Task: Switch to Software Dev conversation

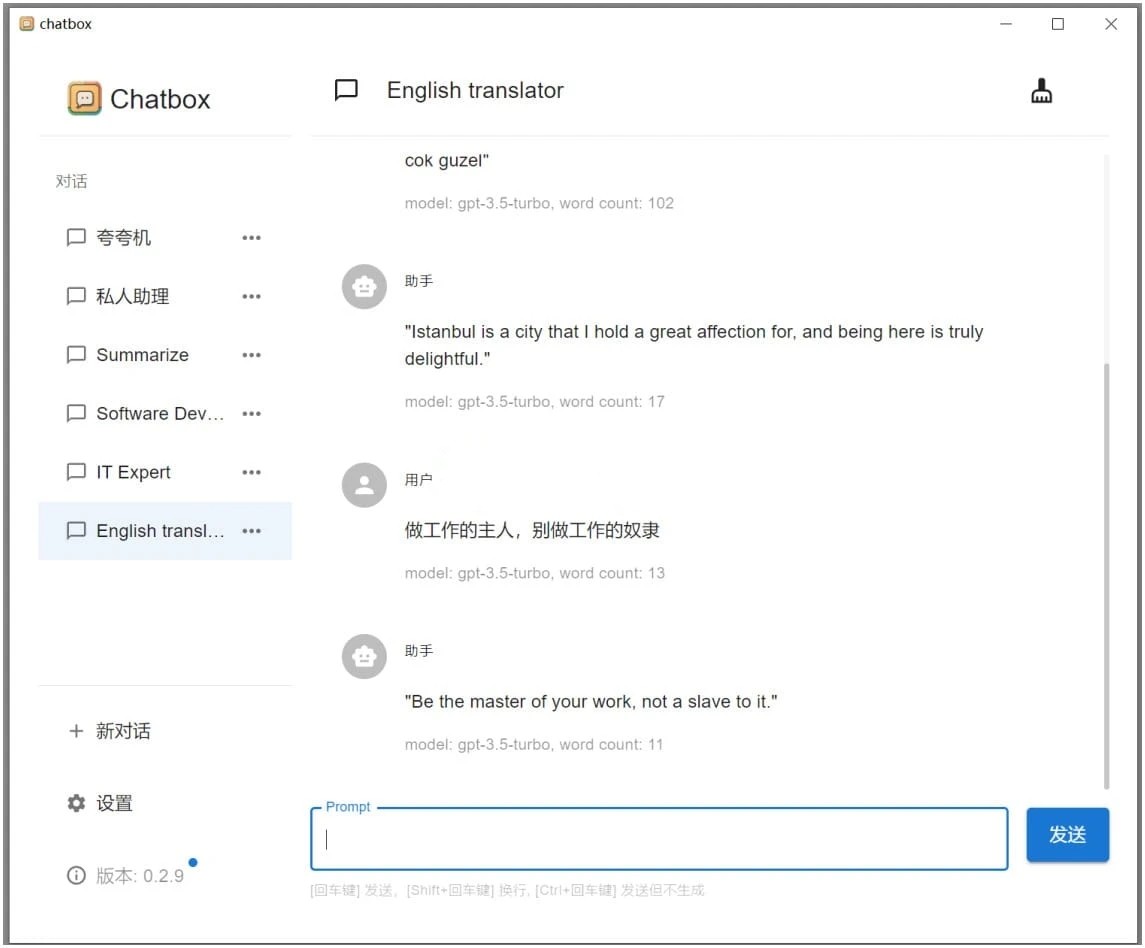Action: point(159,414)
